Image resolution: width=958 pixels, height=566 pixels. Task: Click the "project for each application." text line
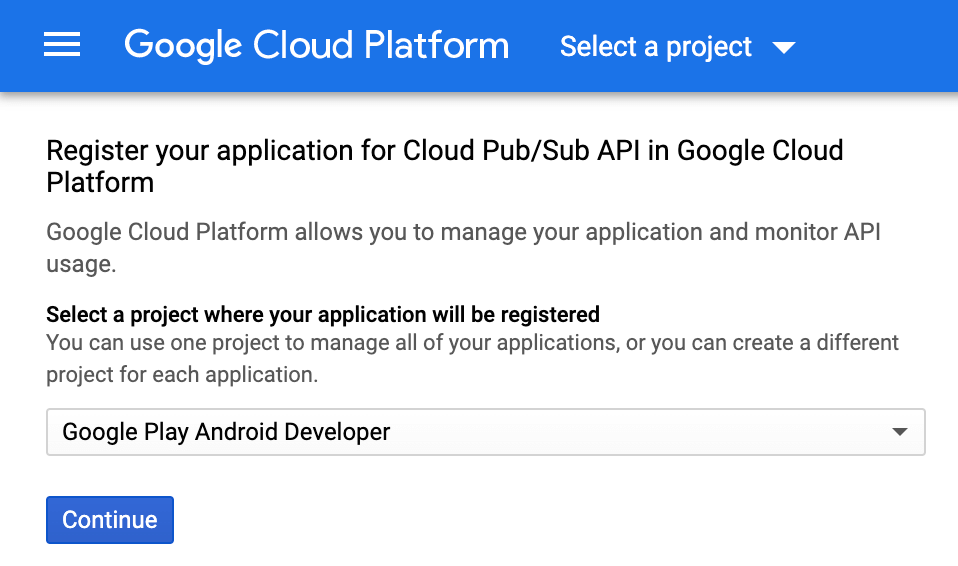[x=182, y=375]
